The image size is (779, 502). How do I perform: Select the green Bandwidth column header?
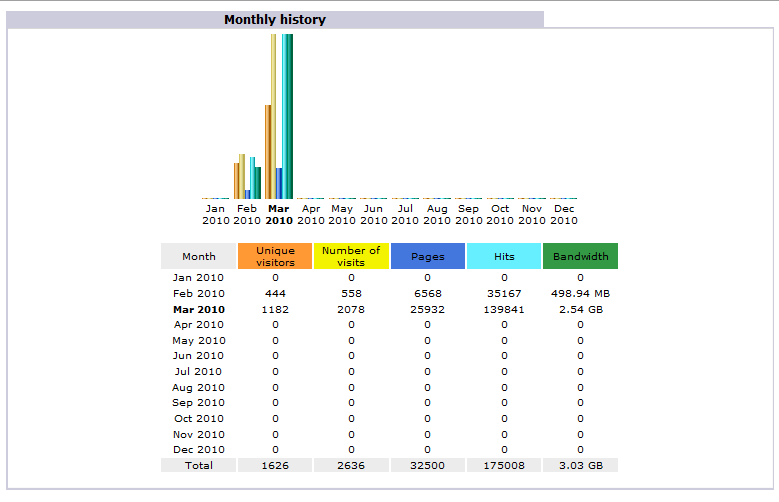tap(580, 256)
